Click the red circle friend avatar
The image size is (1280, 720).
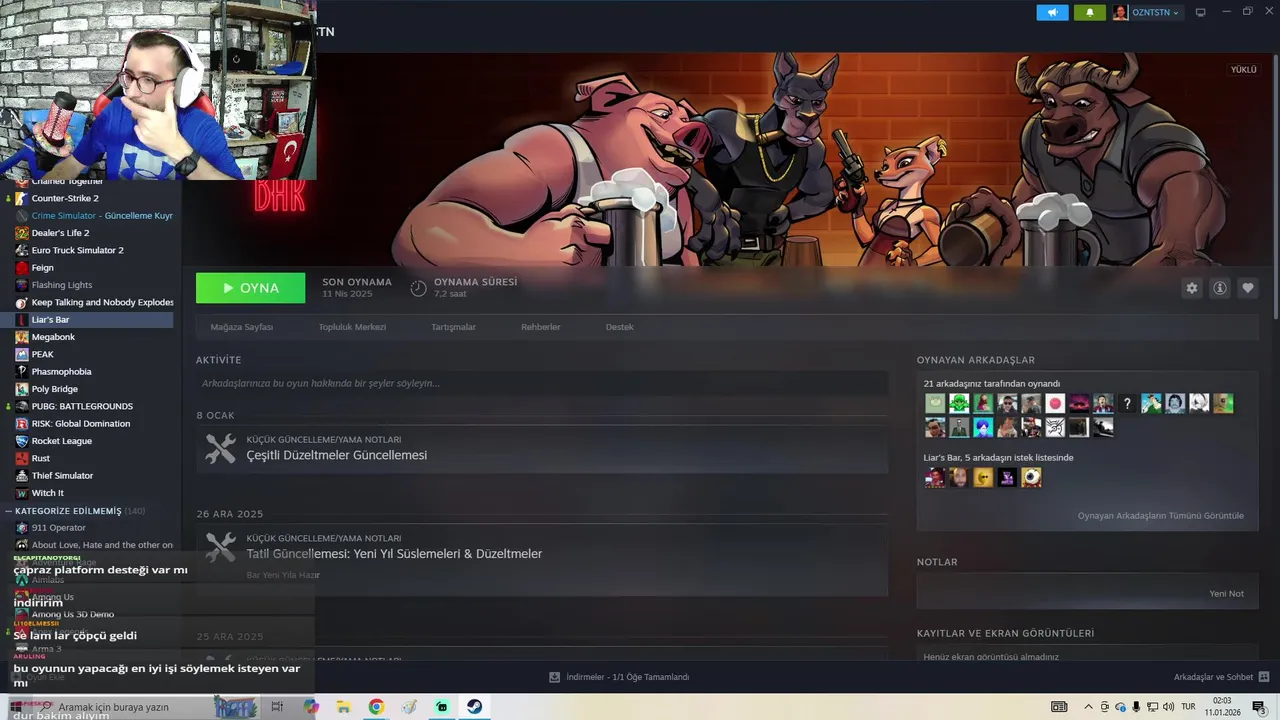(x=1055, y=403)
